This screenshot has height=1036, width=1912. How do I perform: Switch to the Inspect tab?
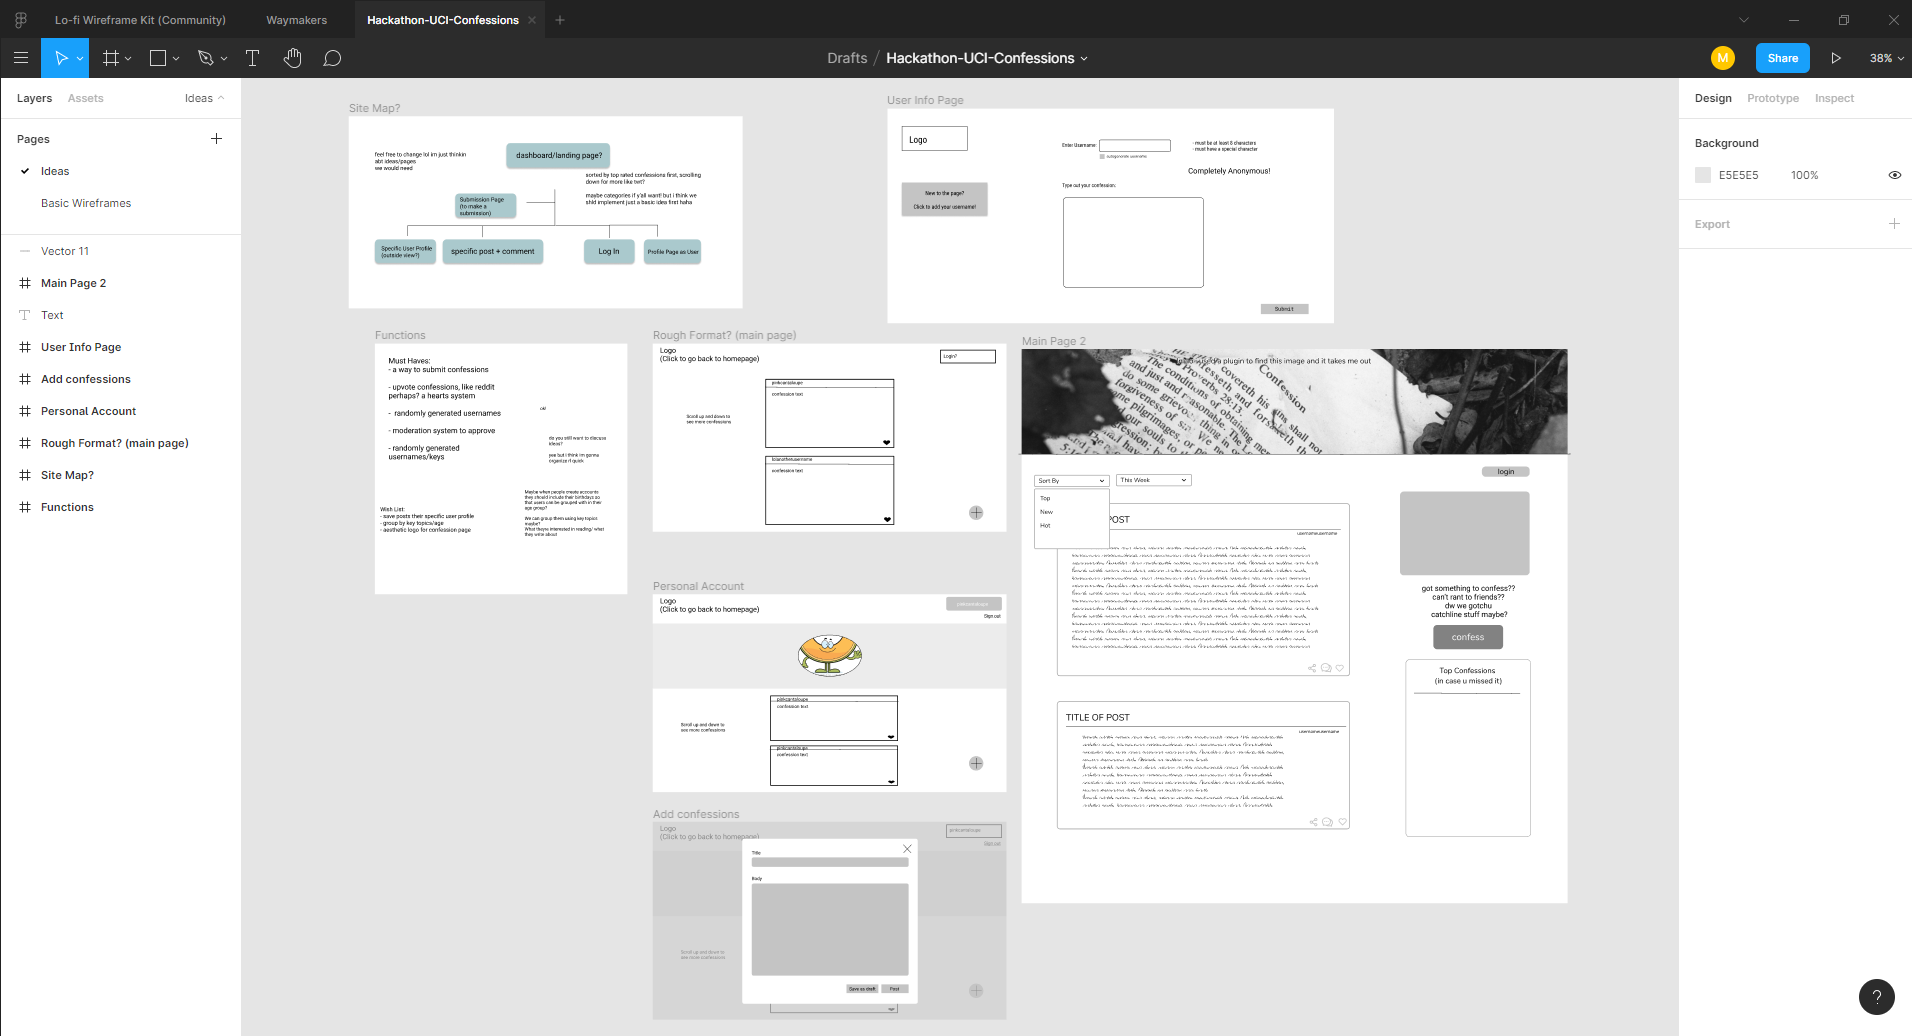(1834, 98)
